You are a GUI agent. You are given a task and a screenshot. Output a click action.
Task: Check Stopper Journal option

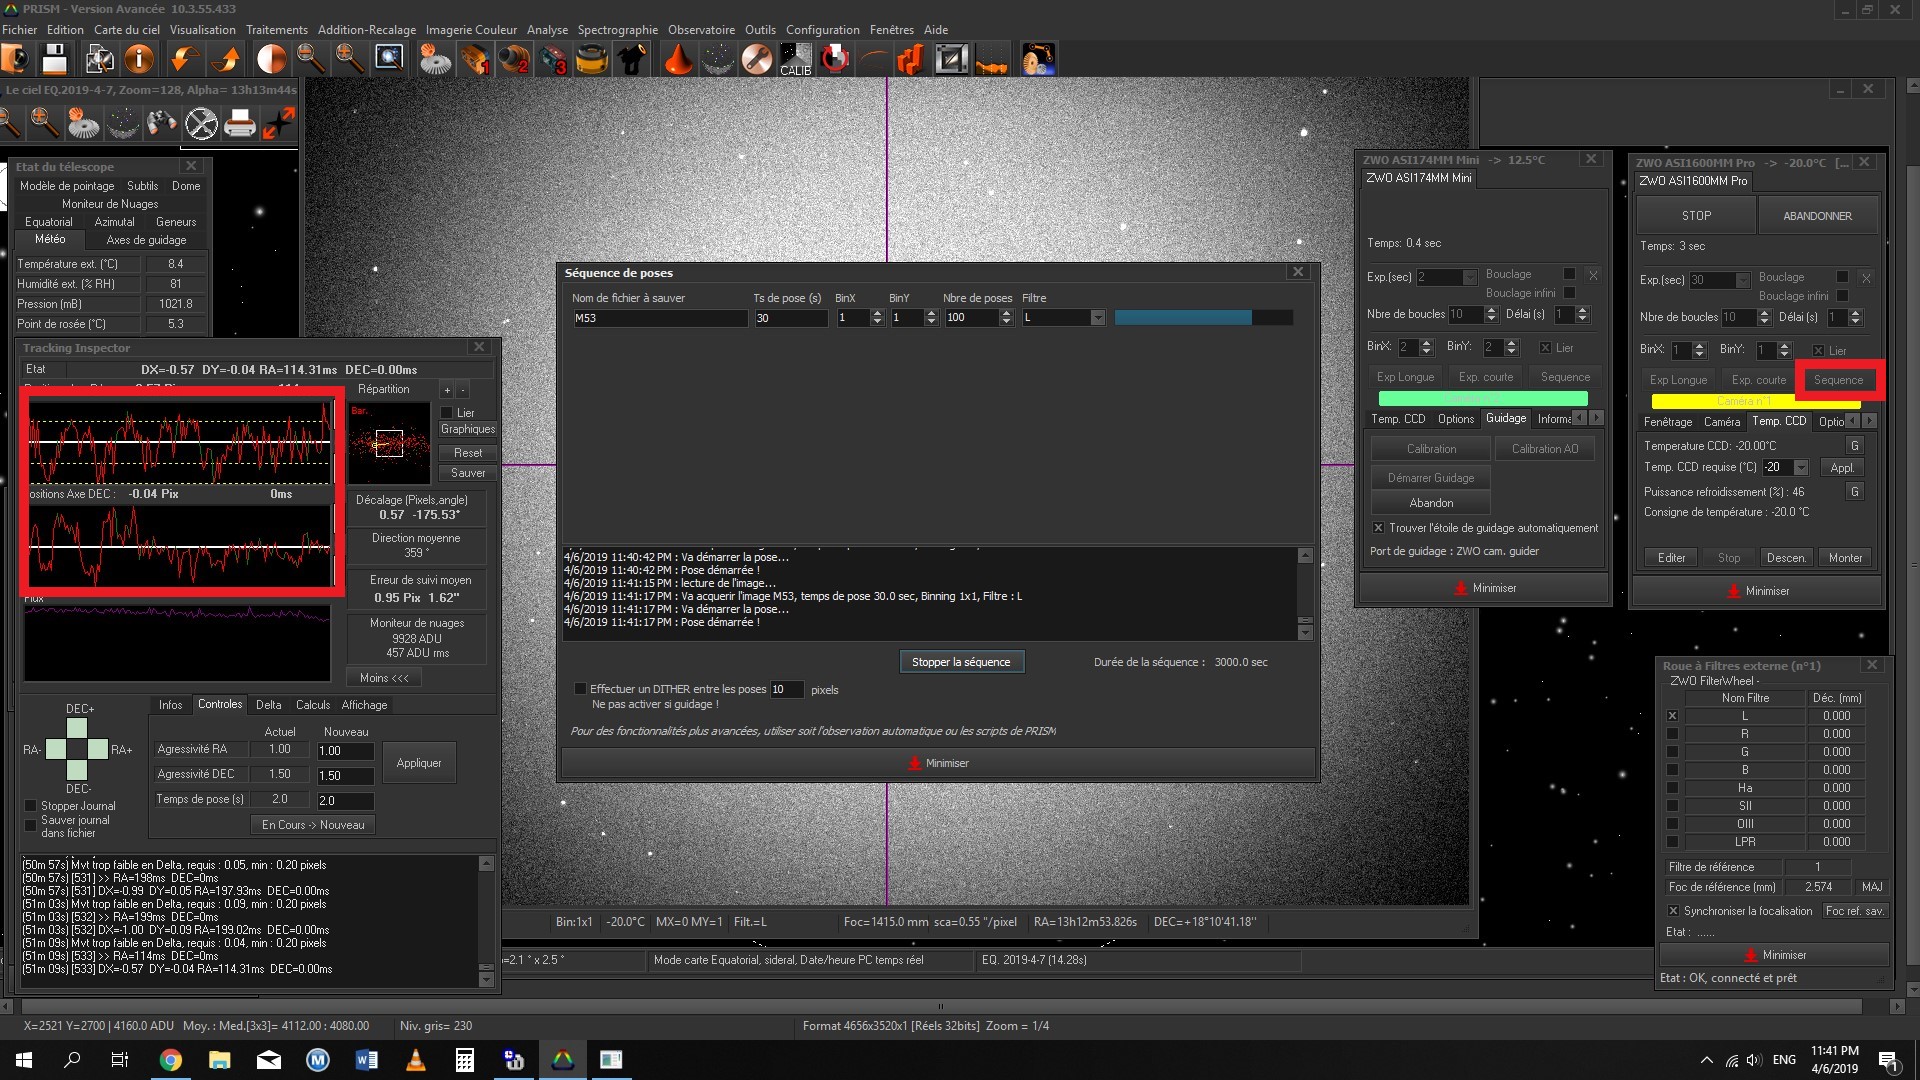[30, 806]
